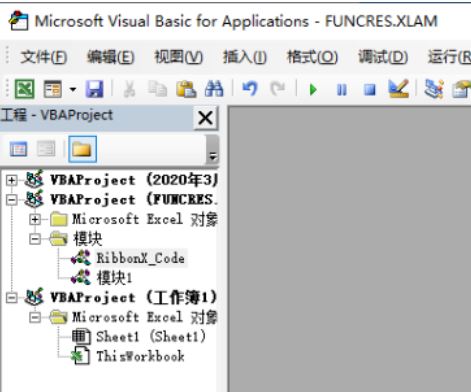This screenshot has height=392, width=471.
Task: Click the Paste clipboard icon
Action: (186, 89)
